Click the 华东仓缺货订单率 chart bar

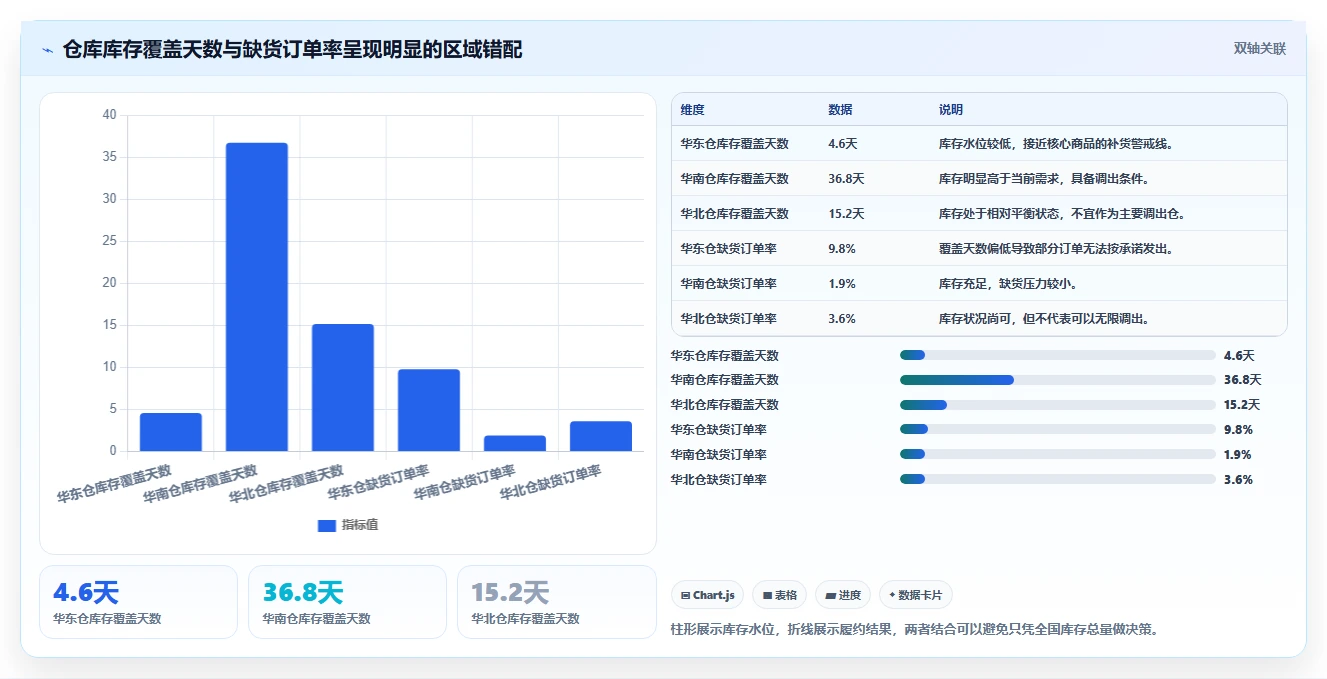click(429, 410)
